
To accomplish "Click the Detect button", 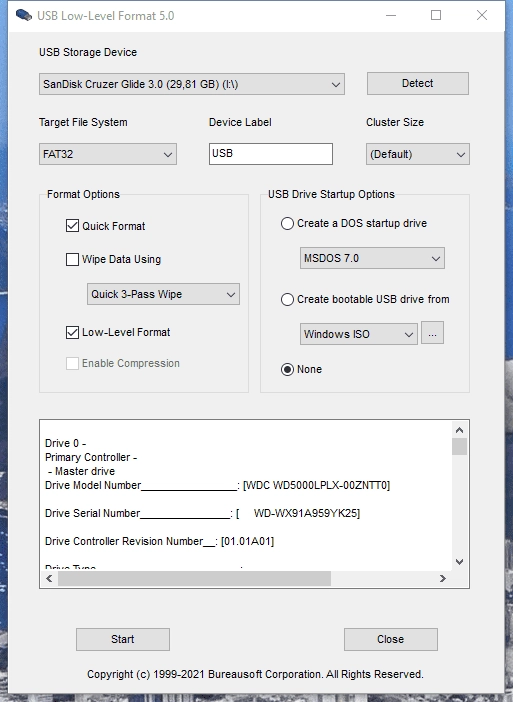I will coord(418,83).
